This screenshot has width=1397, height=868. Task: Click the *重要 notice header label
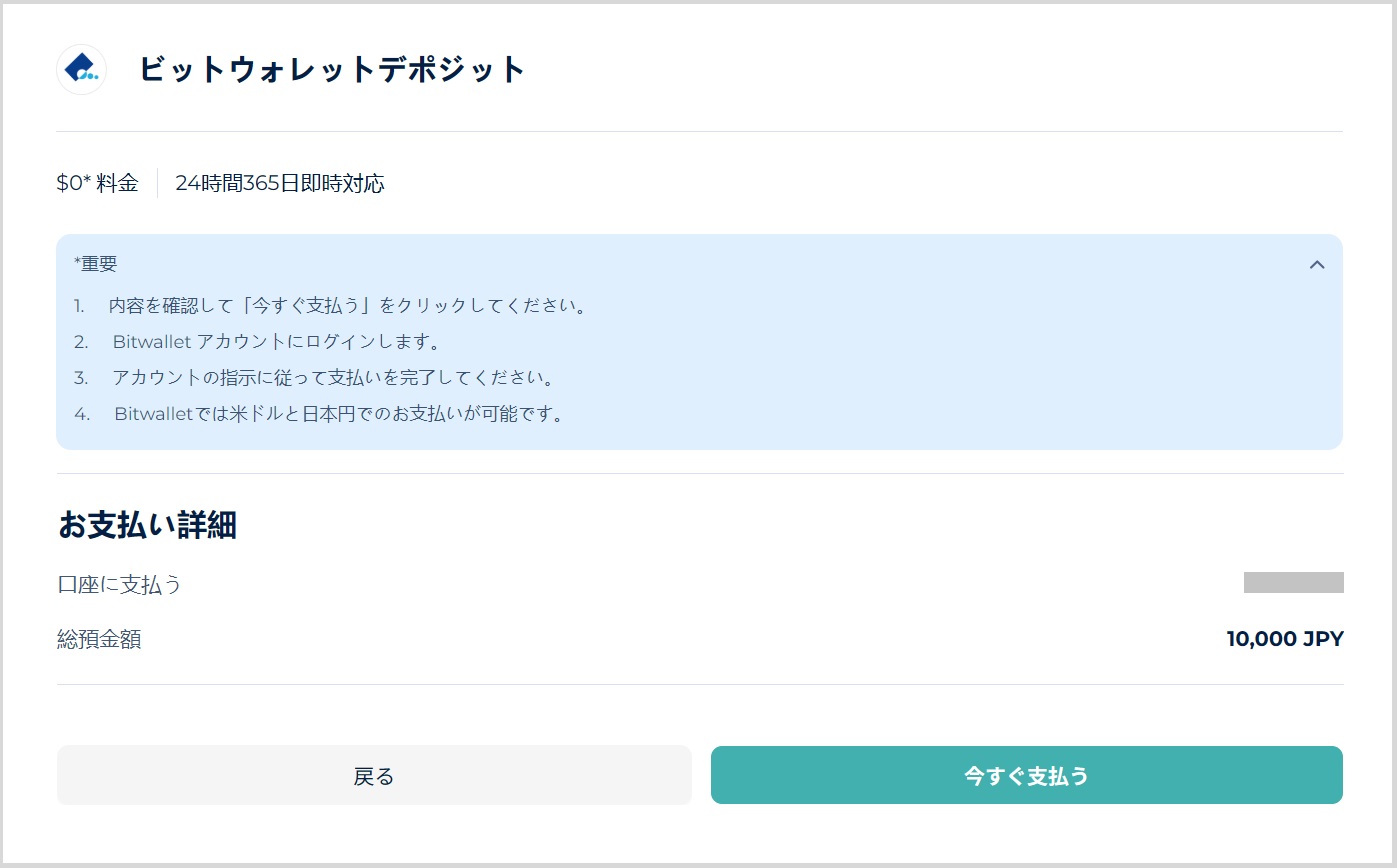pos(96,264)
